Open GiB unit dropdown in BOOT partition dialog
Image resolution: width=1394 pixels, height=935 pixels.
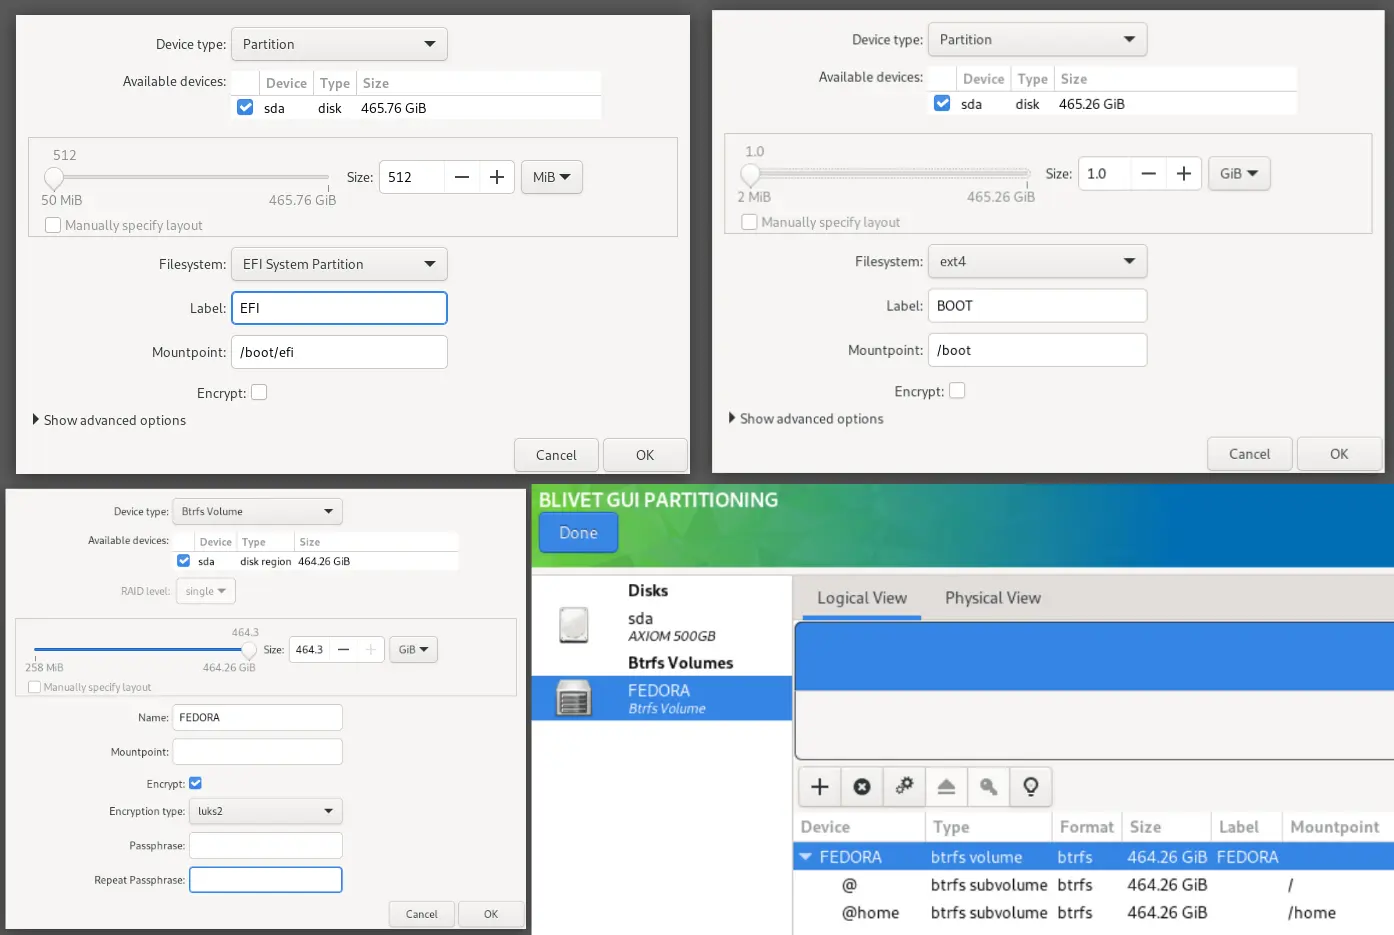(x=1239, y=174)
